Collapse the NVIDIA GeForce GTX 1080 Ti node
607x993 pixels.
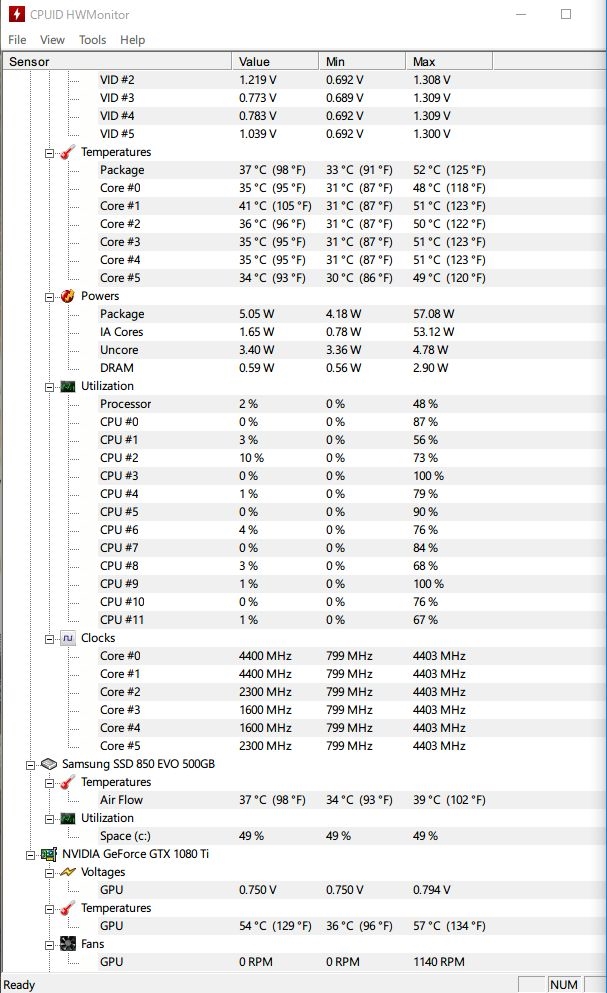pyautogui.click(x=30, y=855)
